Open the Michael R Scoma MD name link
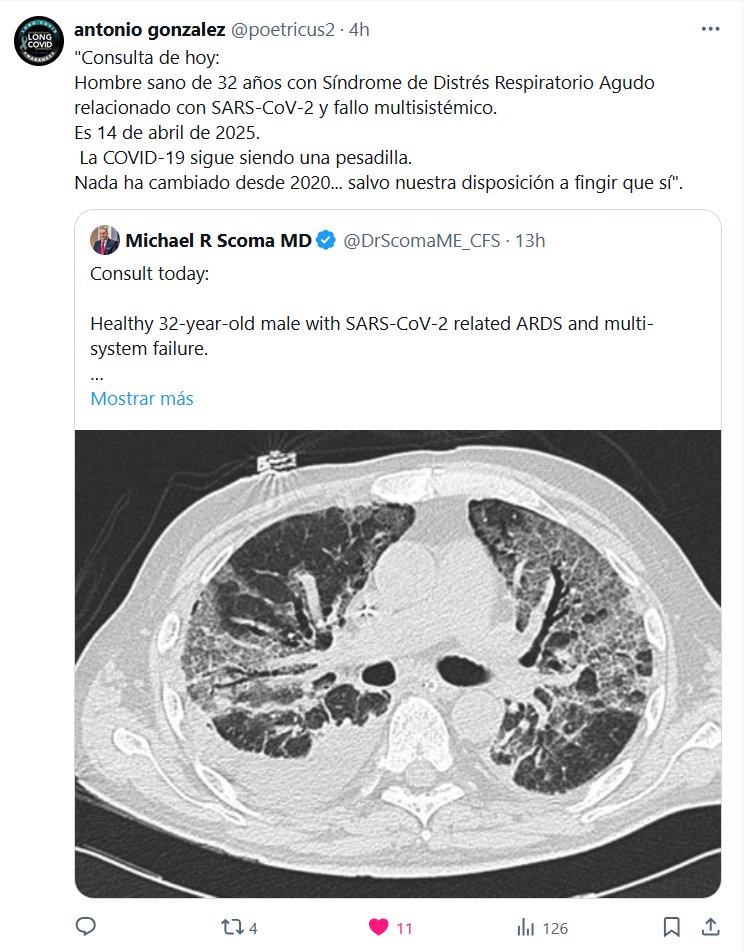 218,241
